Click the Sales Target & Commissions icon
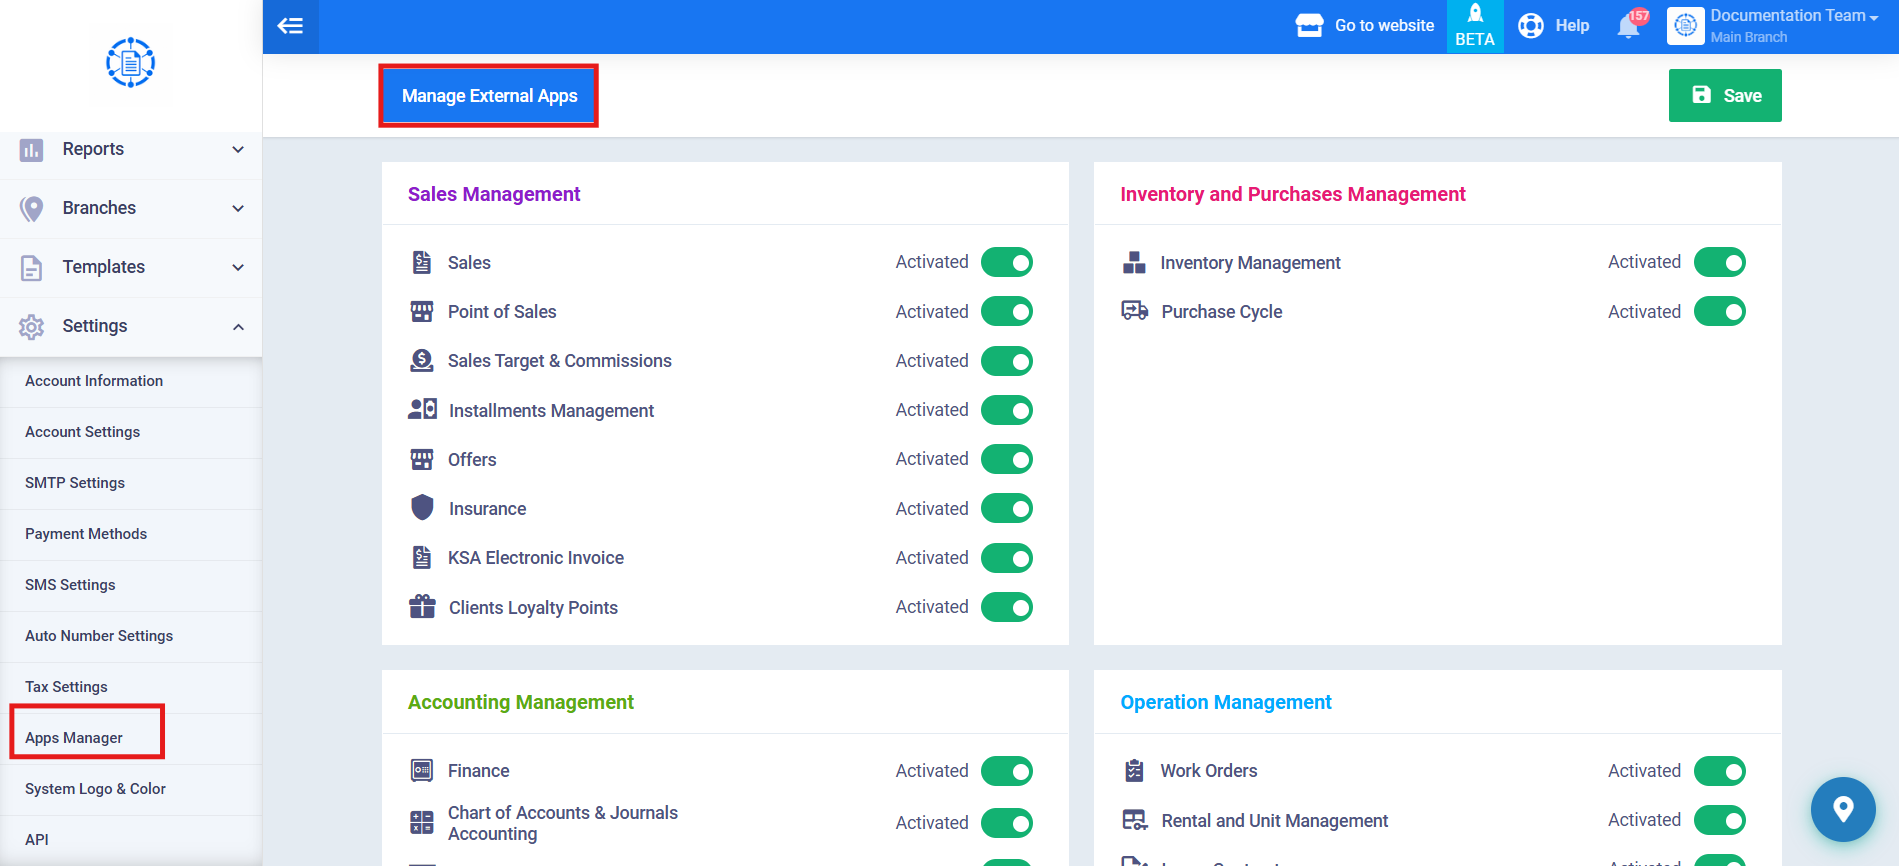 (422, 361)
